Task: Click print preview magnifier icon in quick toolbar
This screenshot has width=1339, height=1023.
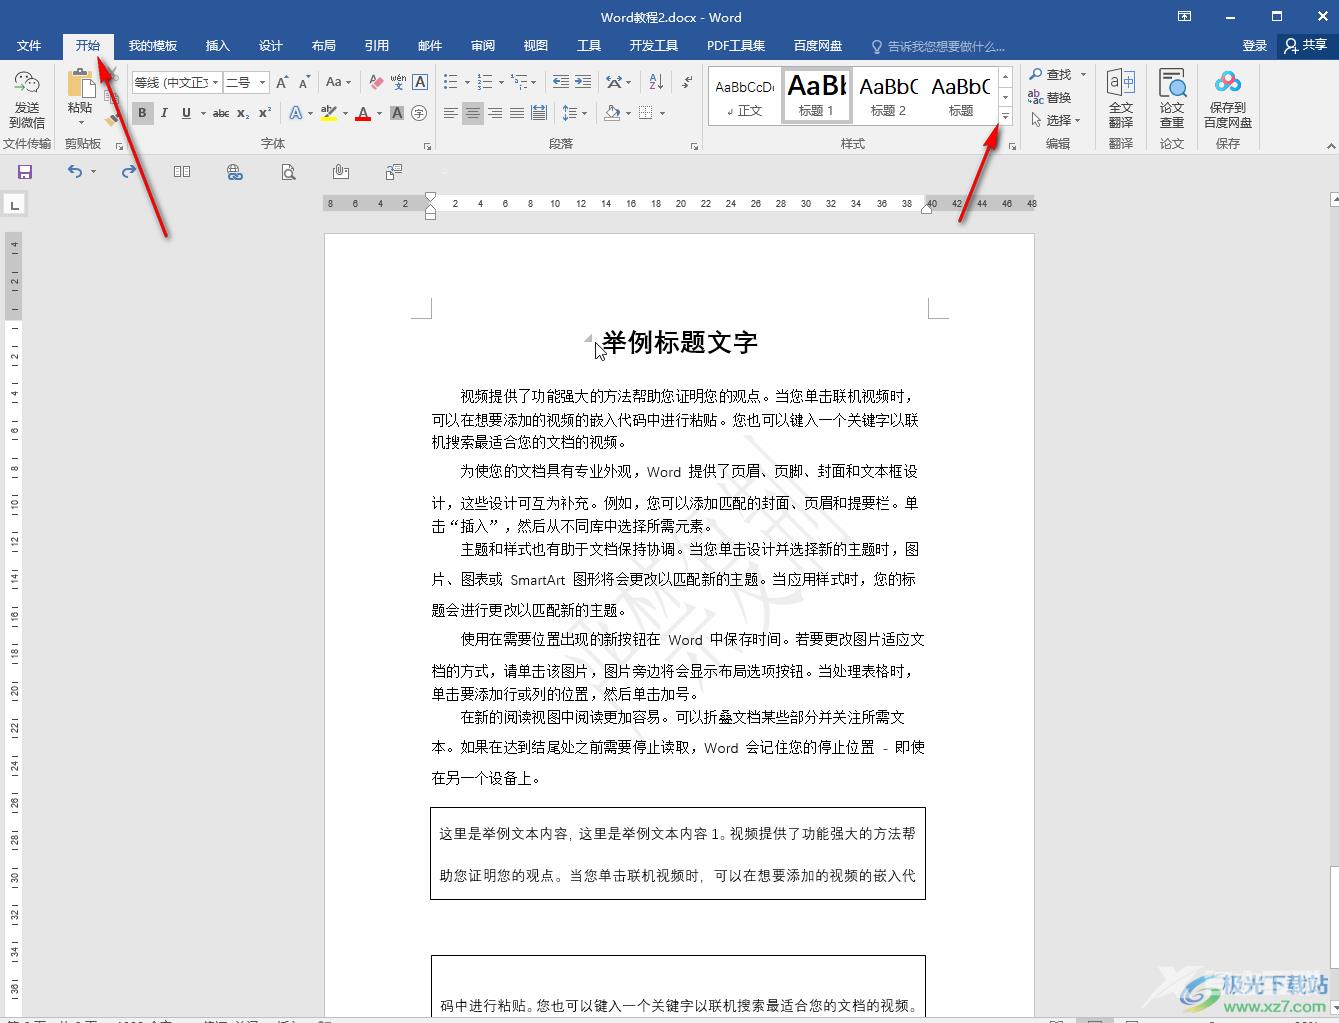Action: point(288,172)
